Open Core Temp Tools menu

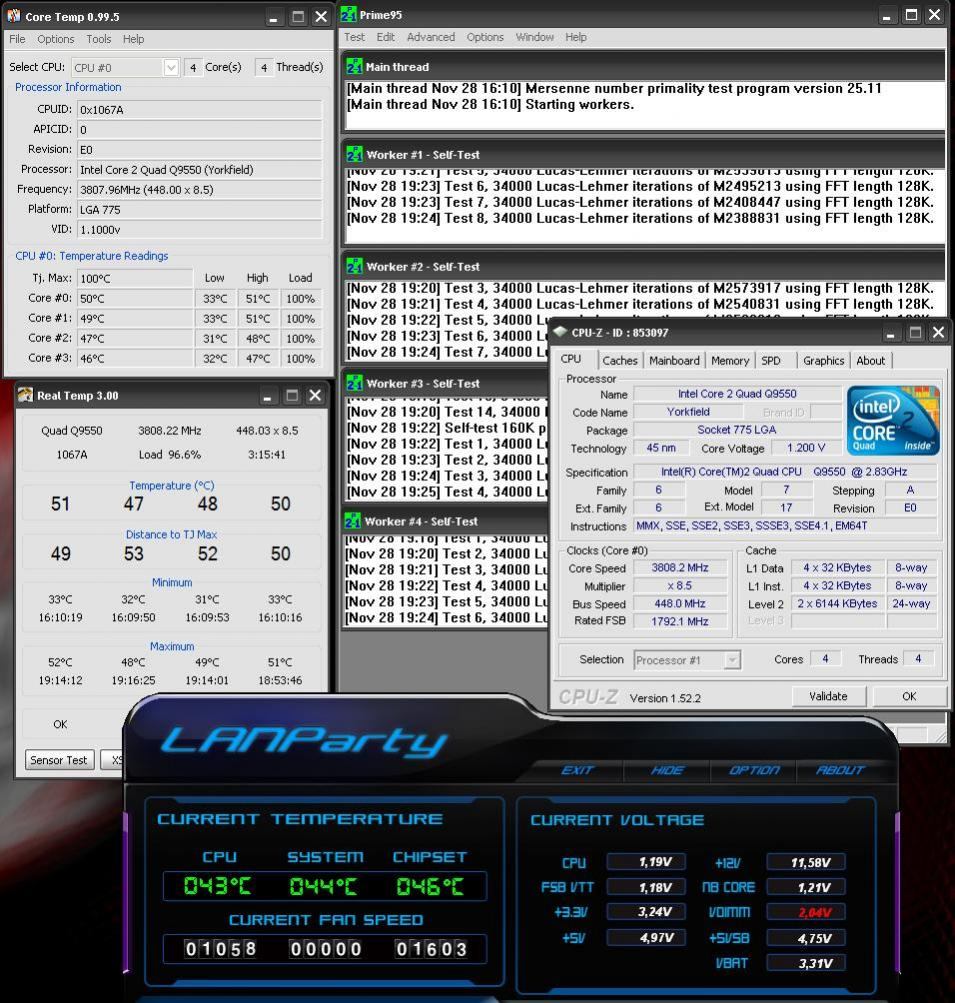(x=99, y=39)
